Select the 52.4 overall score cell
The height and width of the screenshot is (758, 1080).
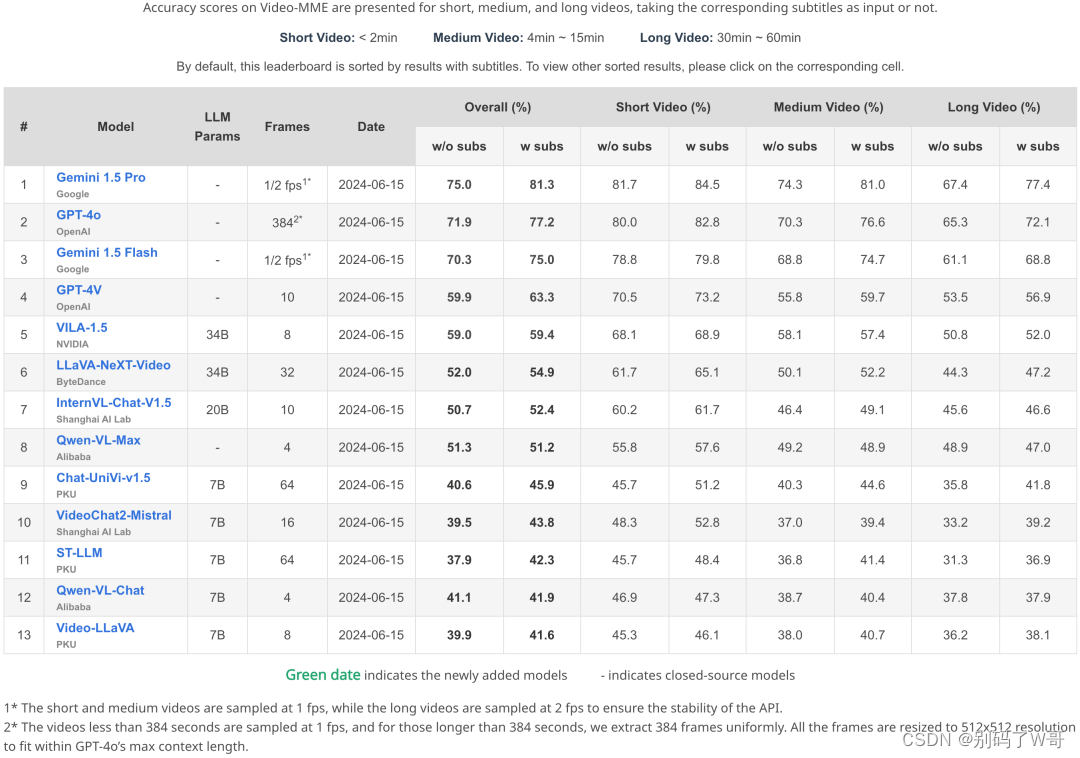pyautogui.click(x=542, y=410)
